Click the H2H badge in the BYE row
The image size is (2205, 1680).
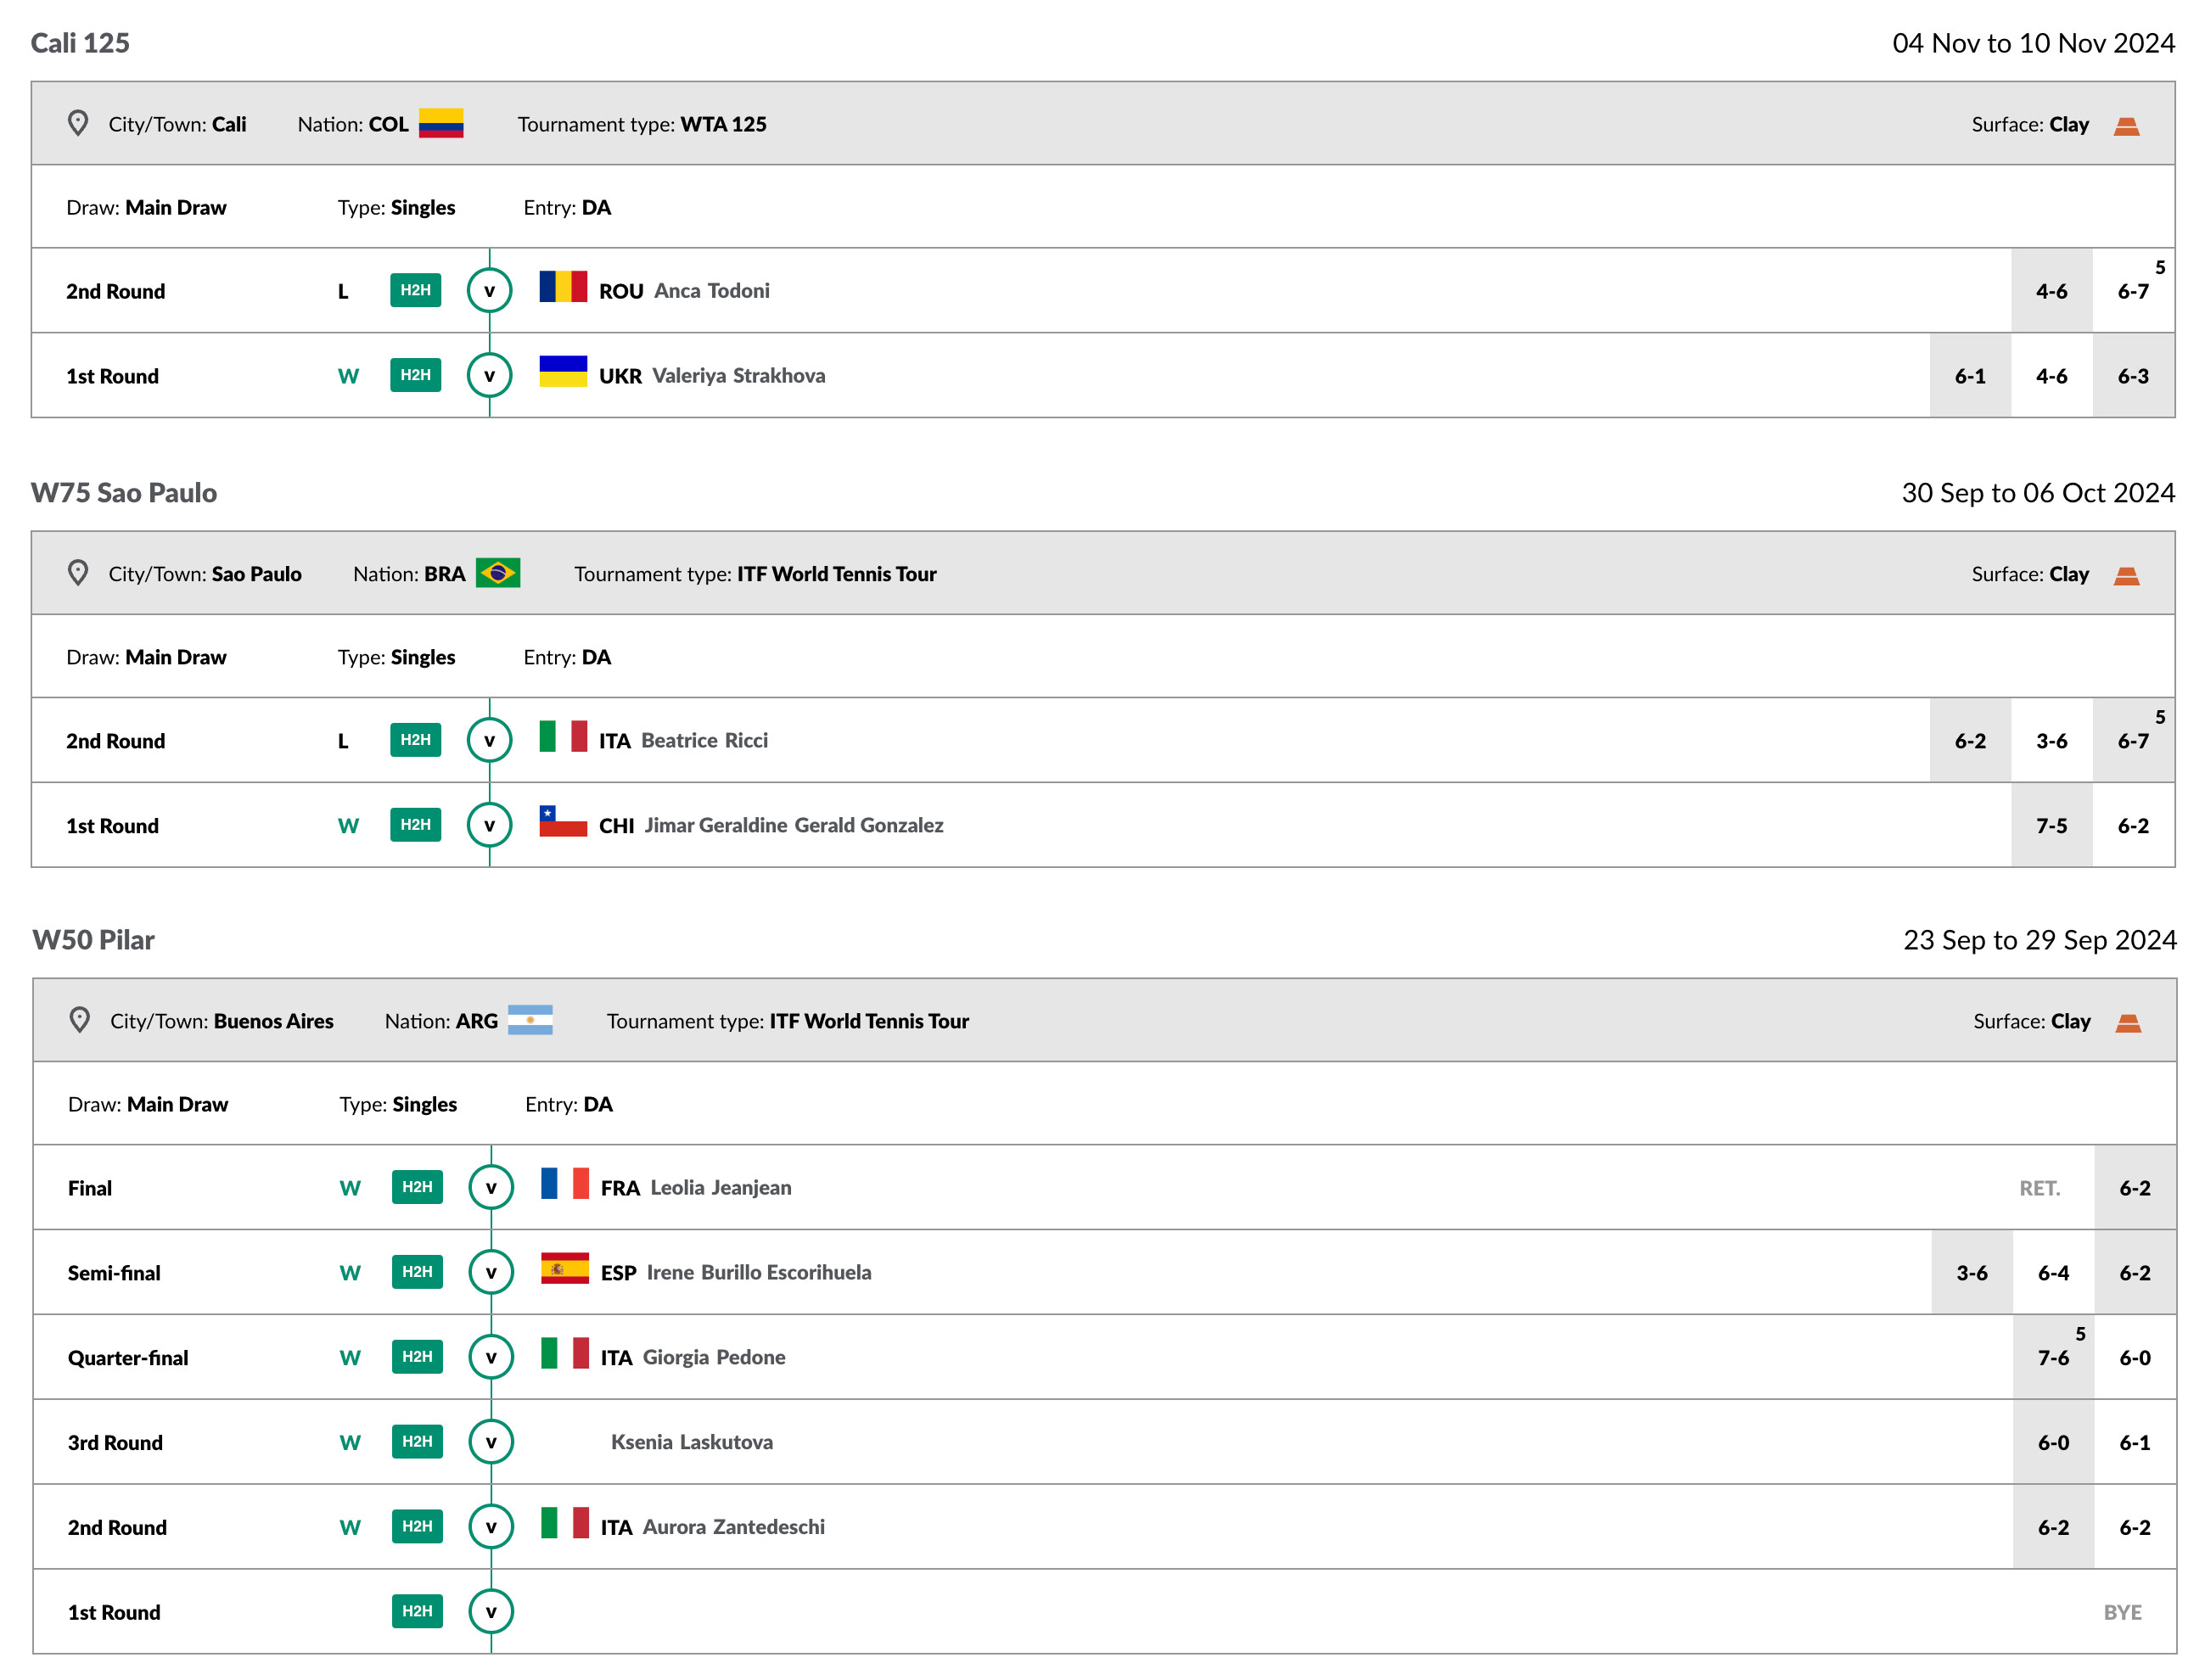pyautogui.click(x=417, y=1611)
